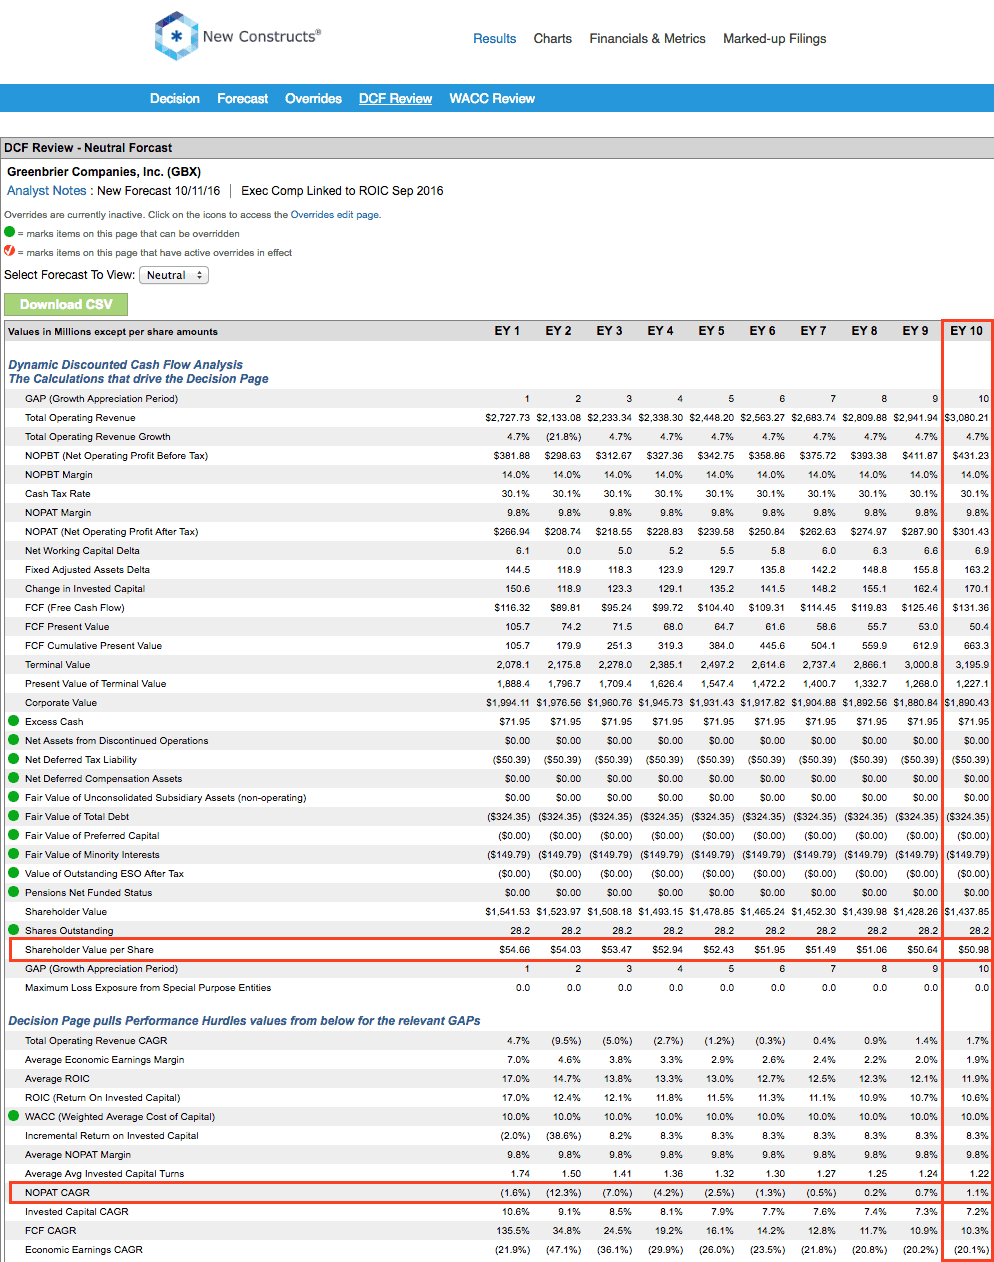Go to the Charts tab
The height and width of the screenshot is (1262, 994).
pyautogui.click(x=553, y=39)
